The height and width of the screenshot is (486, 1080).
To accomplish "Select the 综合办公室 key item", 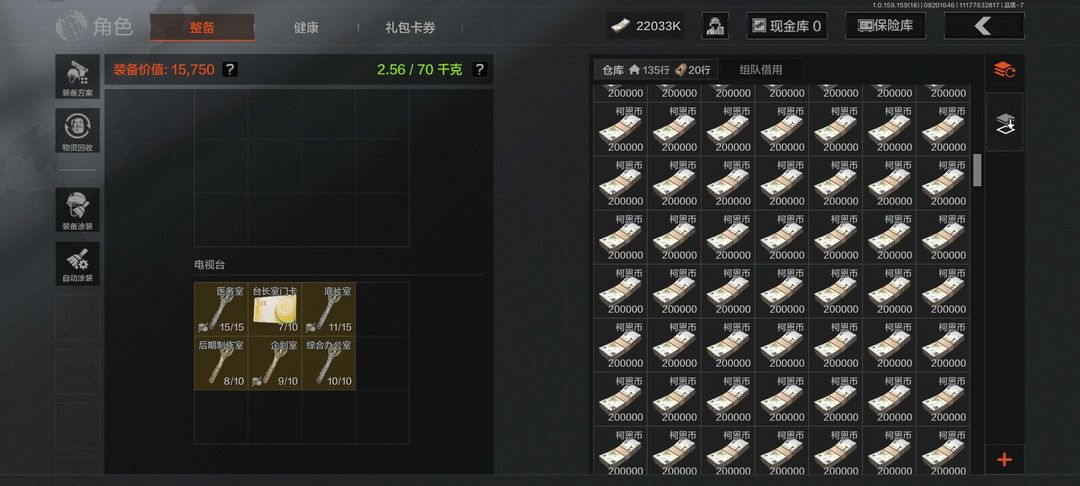I will click(x=329, y=363).
